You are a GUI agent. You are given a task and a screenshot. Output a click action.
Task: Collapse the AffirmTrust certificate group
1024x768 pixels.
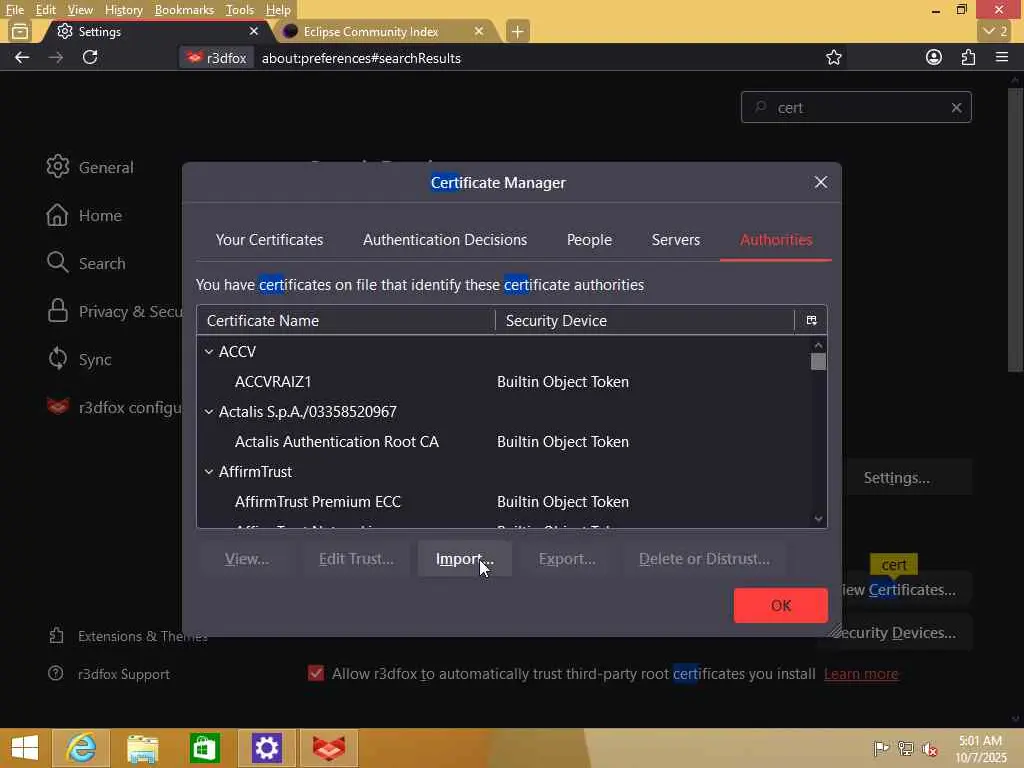209,472
